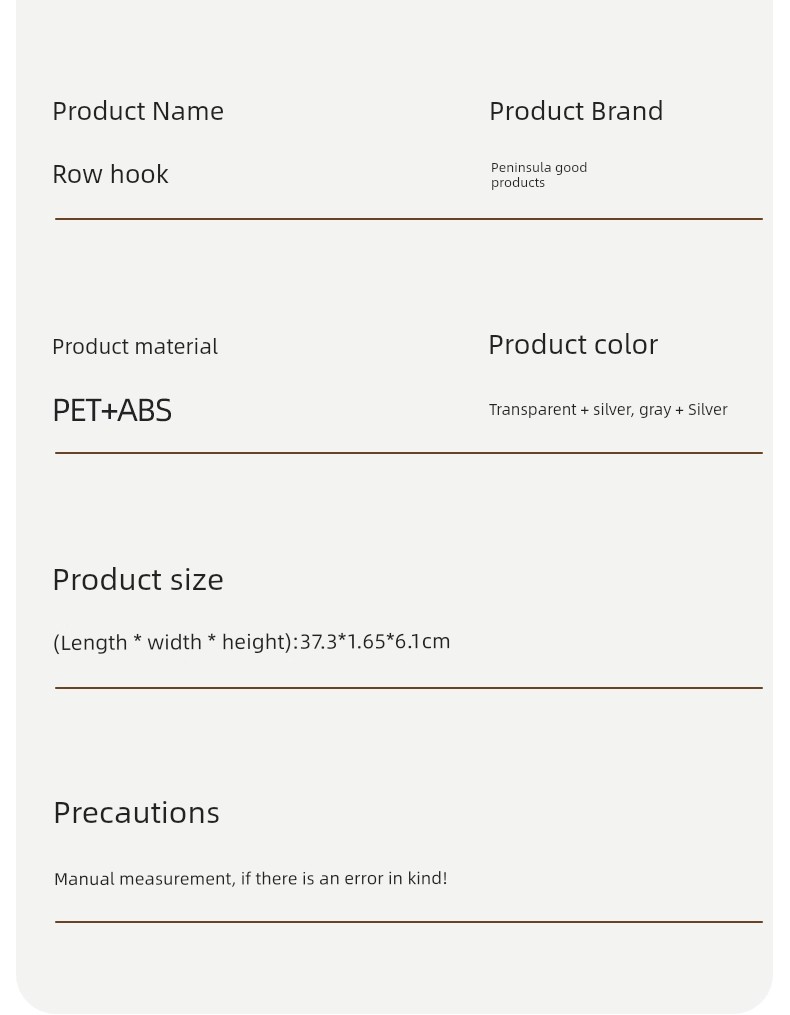The height and width of the screenshot is (1015, 790).
Task: Click the Product size heading
Action: [138, 579]
